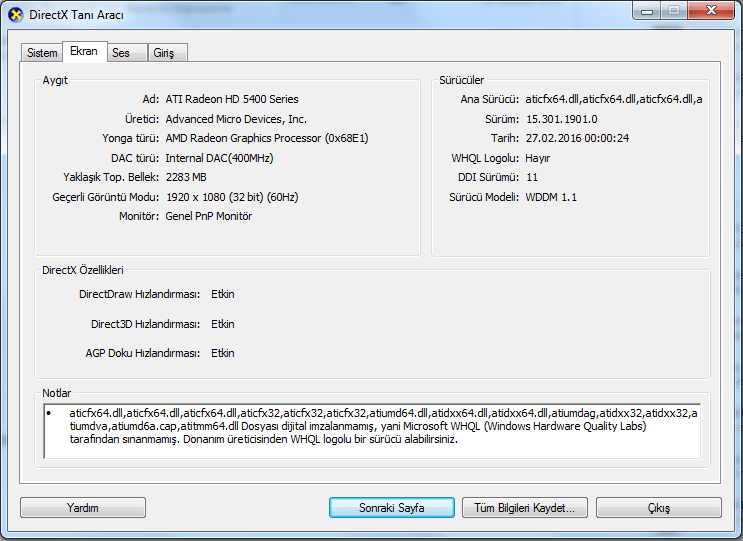
Task: Click the Çıkış button
Action: [x=659, y=508]
